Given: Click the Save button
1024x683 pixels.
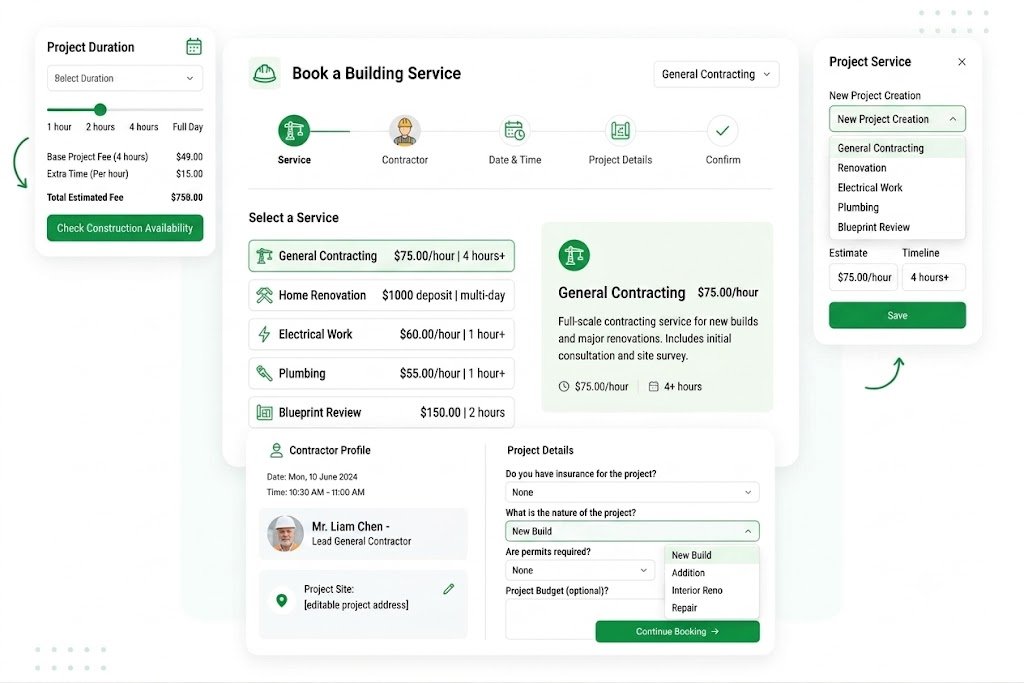Looking at the screenshot, I should (897, 315).
